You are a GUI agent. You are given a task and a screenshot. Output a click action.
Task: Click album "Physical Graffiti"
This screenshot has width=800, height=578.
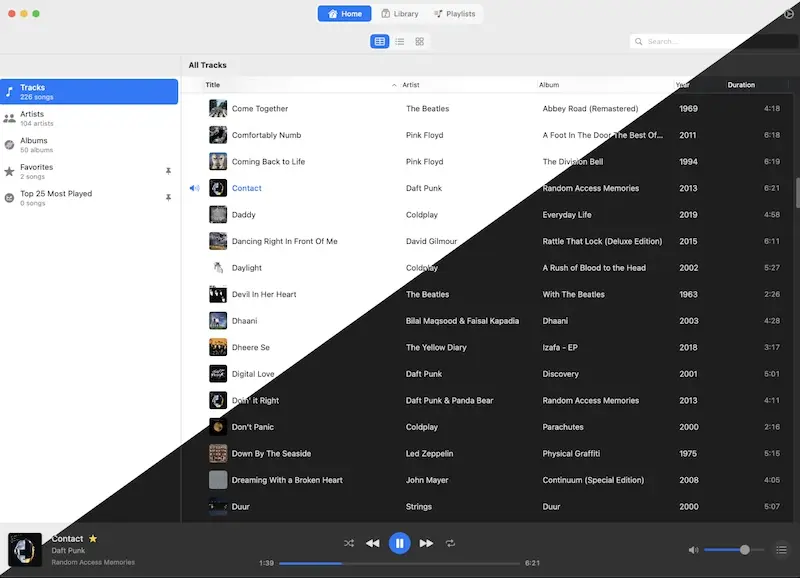click(x=571, y=454)
